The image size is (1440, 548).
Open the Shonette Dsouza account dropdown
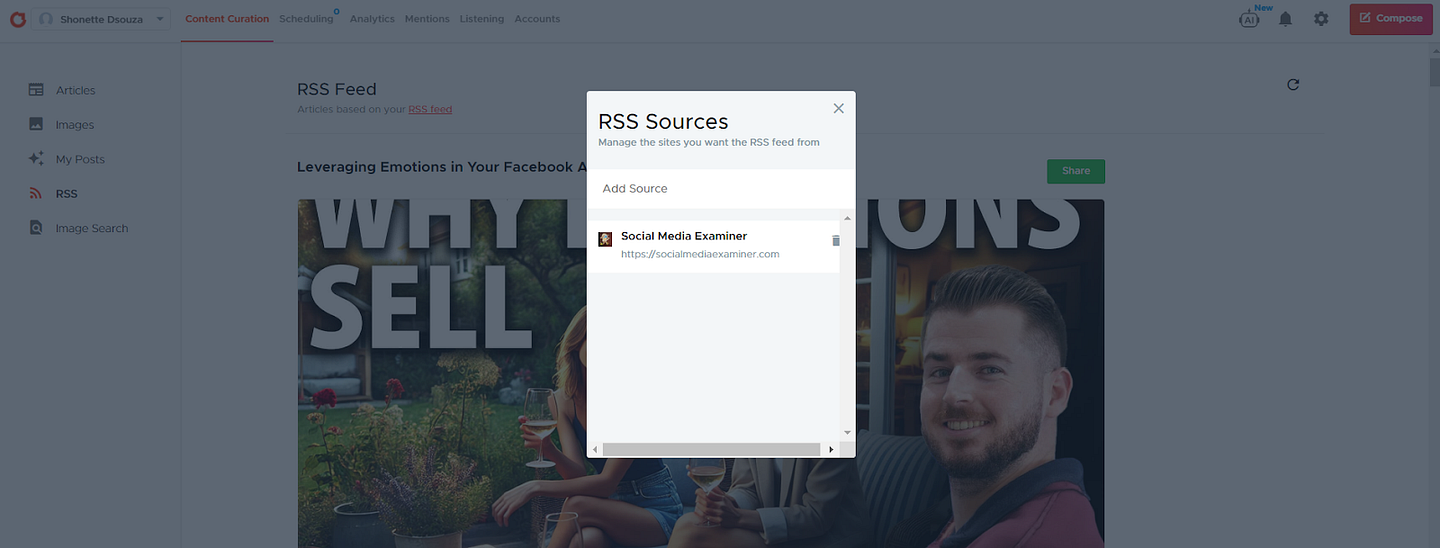(101, 19)
